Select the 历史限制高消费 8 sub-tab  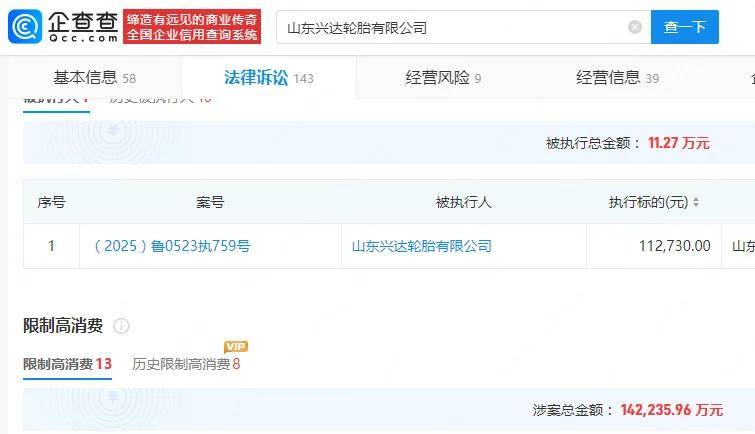click(186, 364)
